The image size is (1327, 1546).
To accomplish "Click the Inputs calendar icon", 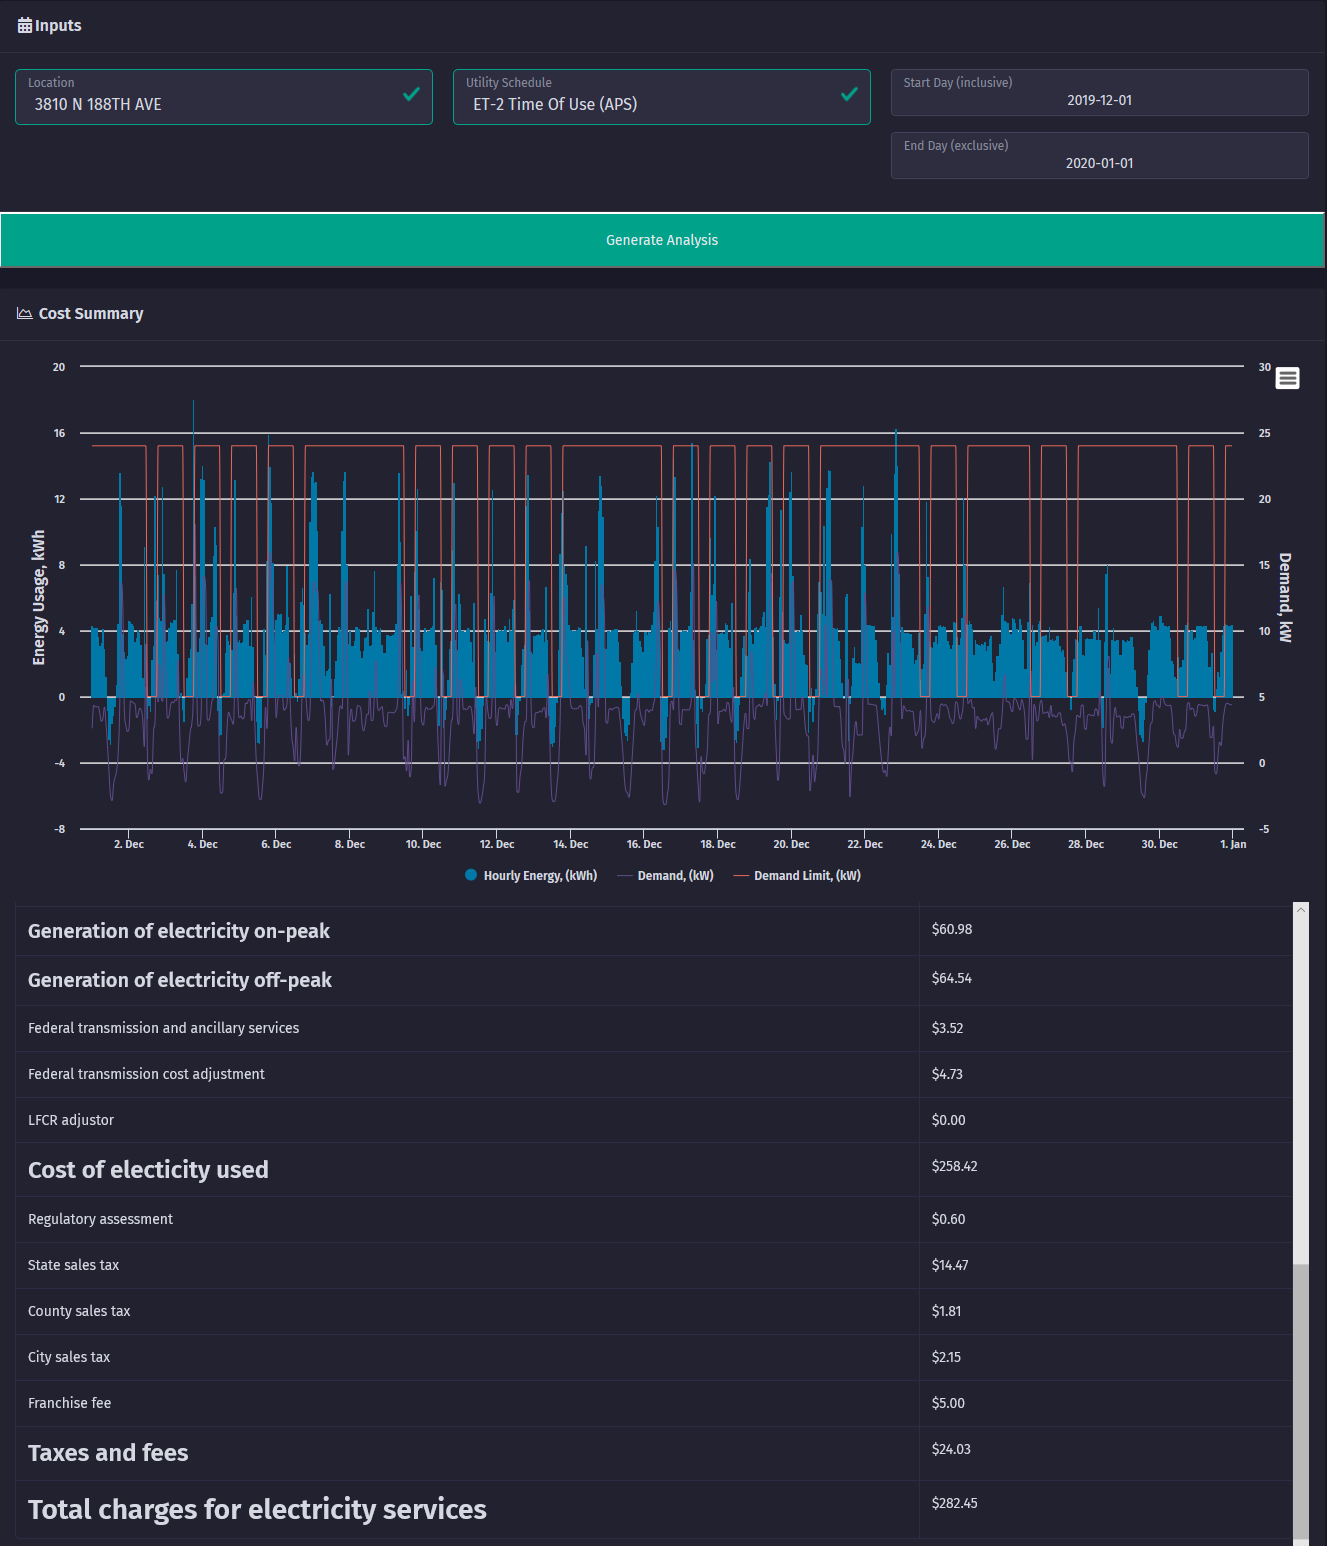I will (25, 26).
